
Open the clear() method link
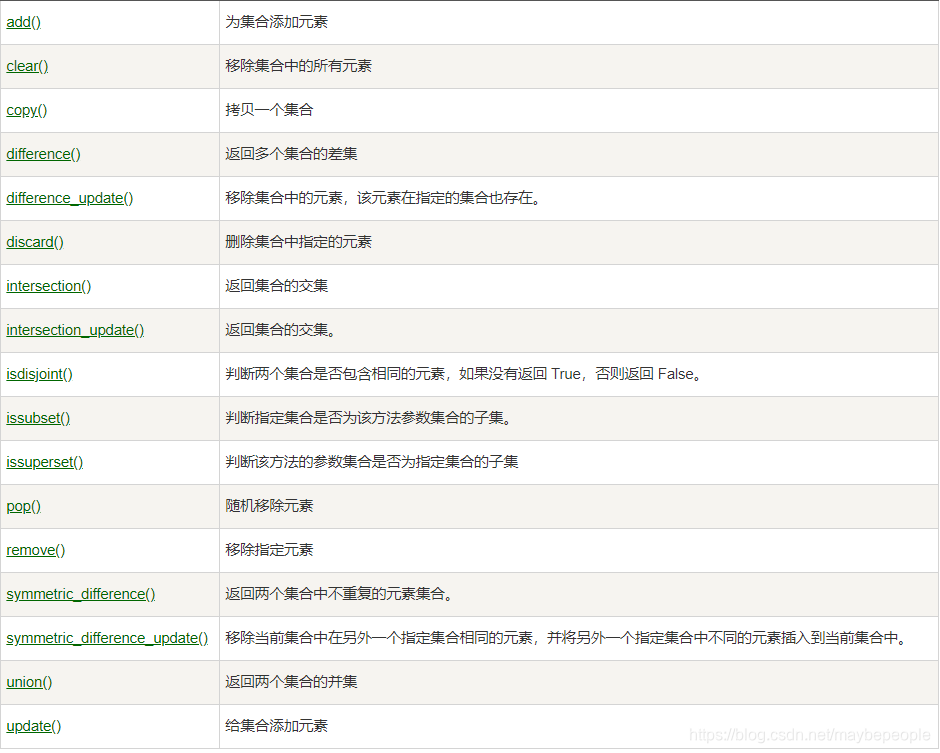pos(27,66)
